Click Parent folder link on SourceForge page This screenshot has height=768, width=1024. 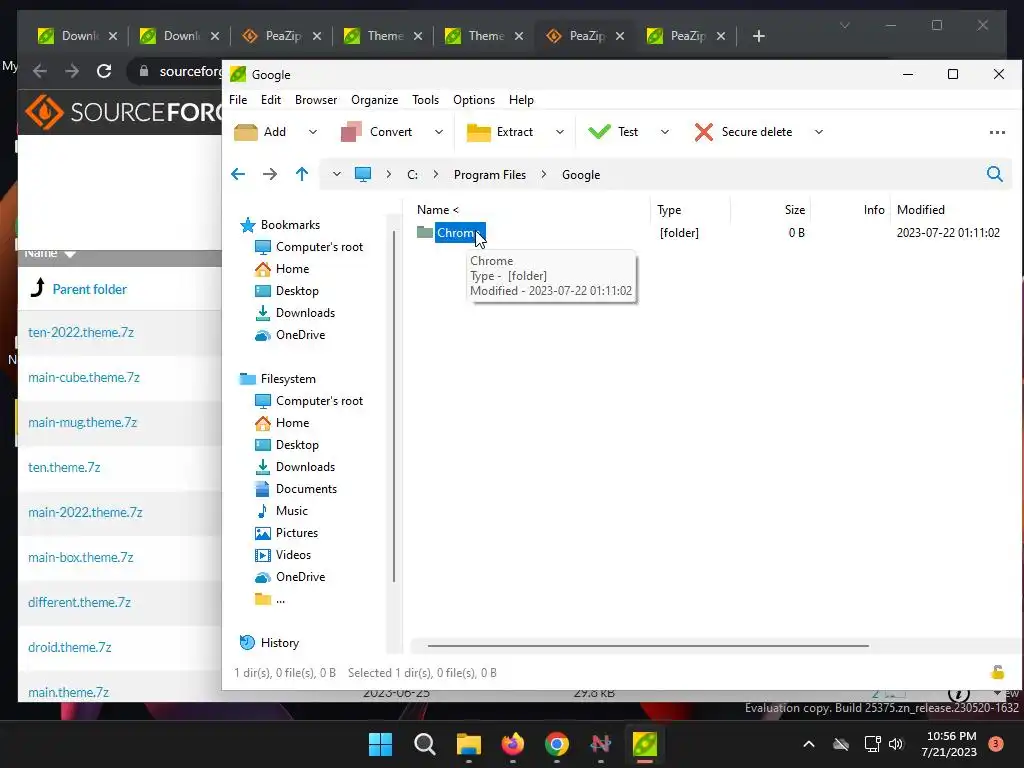click(89, 289)
